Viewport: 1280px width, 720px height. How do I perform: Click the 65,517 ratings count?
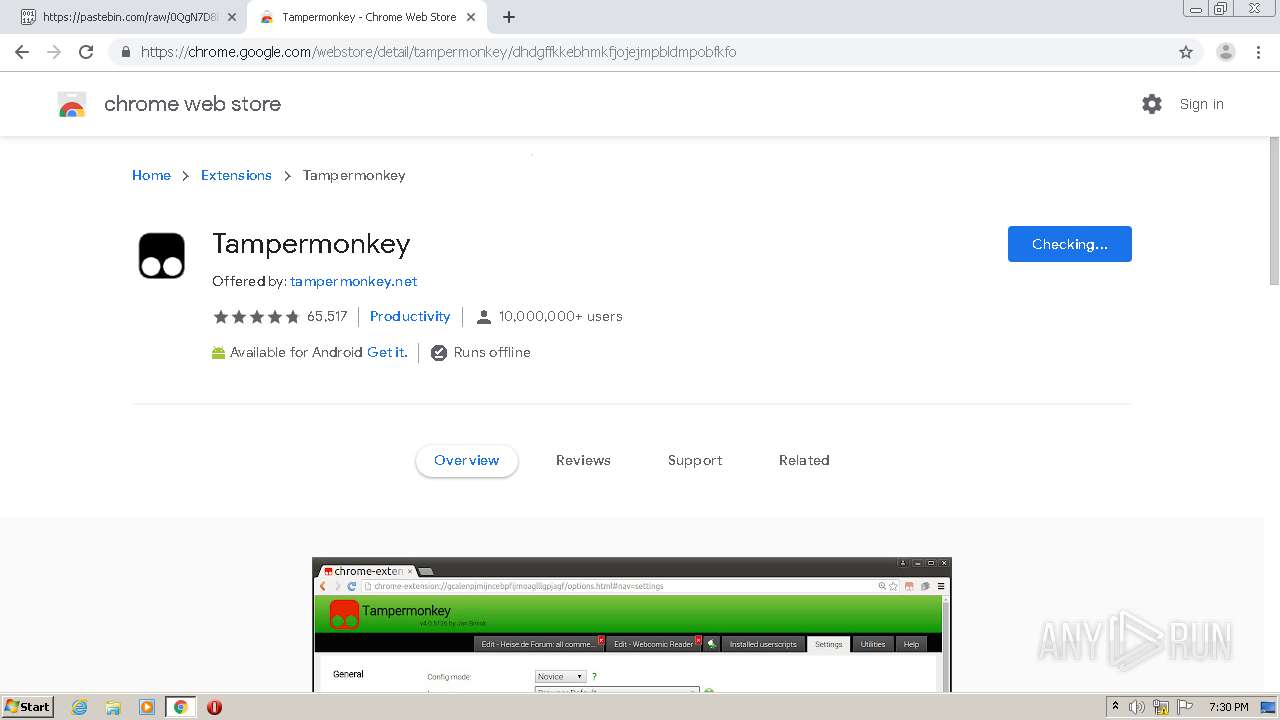[327, 316]
